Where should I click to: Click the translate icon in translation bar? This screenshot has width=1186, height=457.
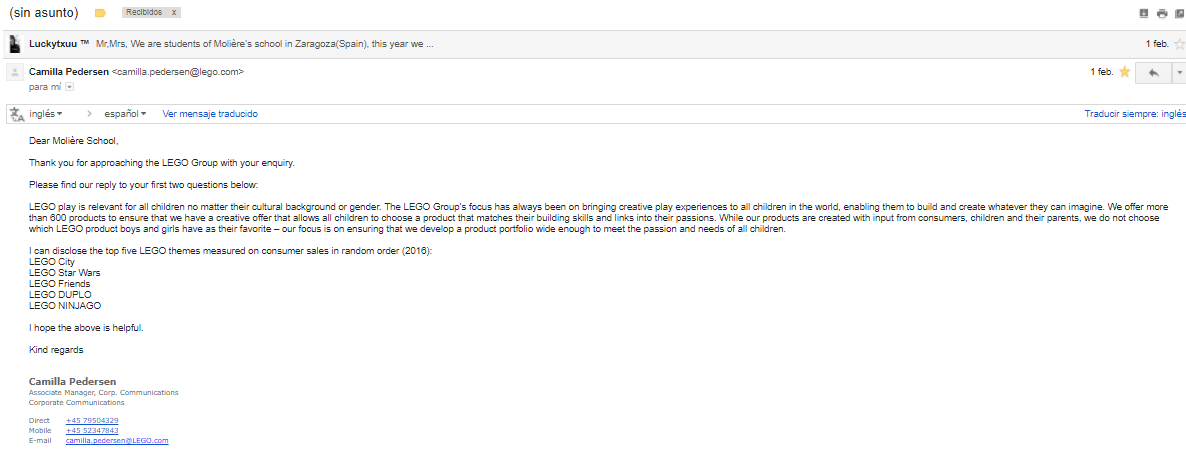(x=16, y=114)
